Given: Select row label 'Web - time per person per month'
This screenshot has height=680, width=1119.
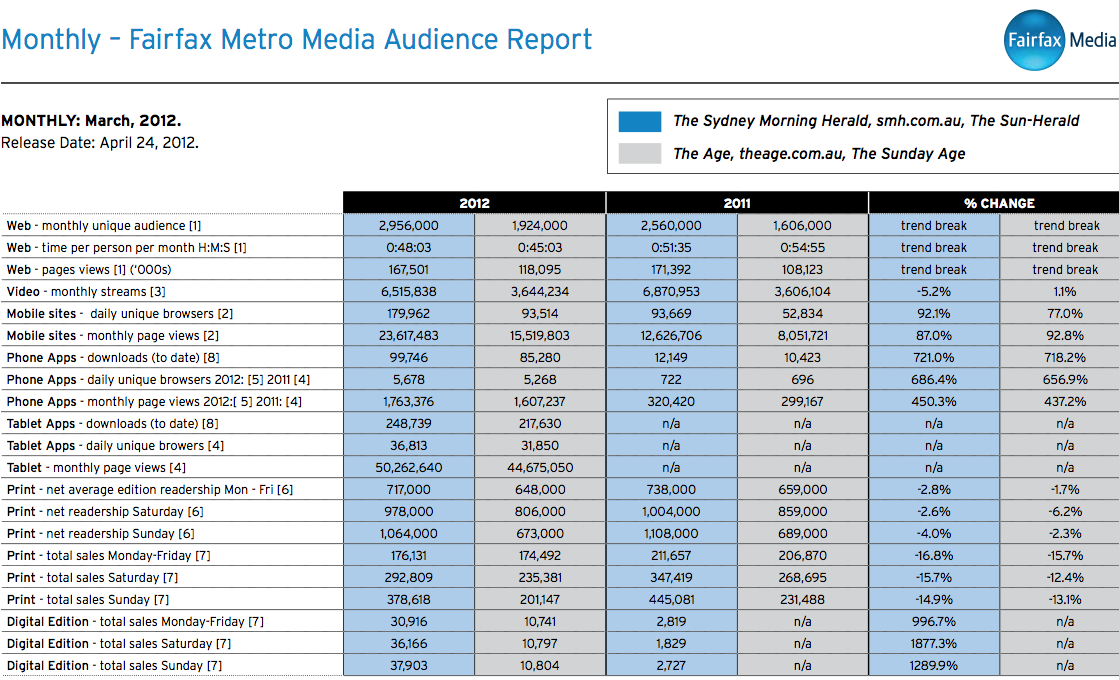Looking at the screenshot, I should (108, 248).
